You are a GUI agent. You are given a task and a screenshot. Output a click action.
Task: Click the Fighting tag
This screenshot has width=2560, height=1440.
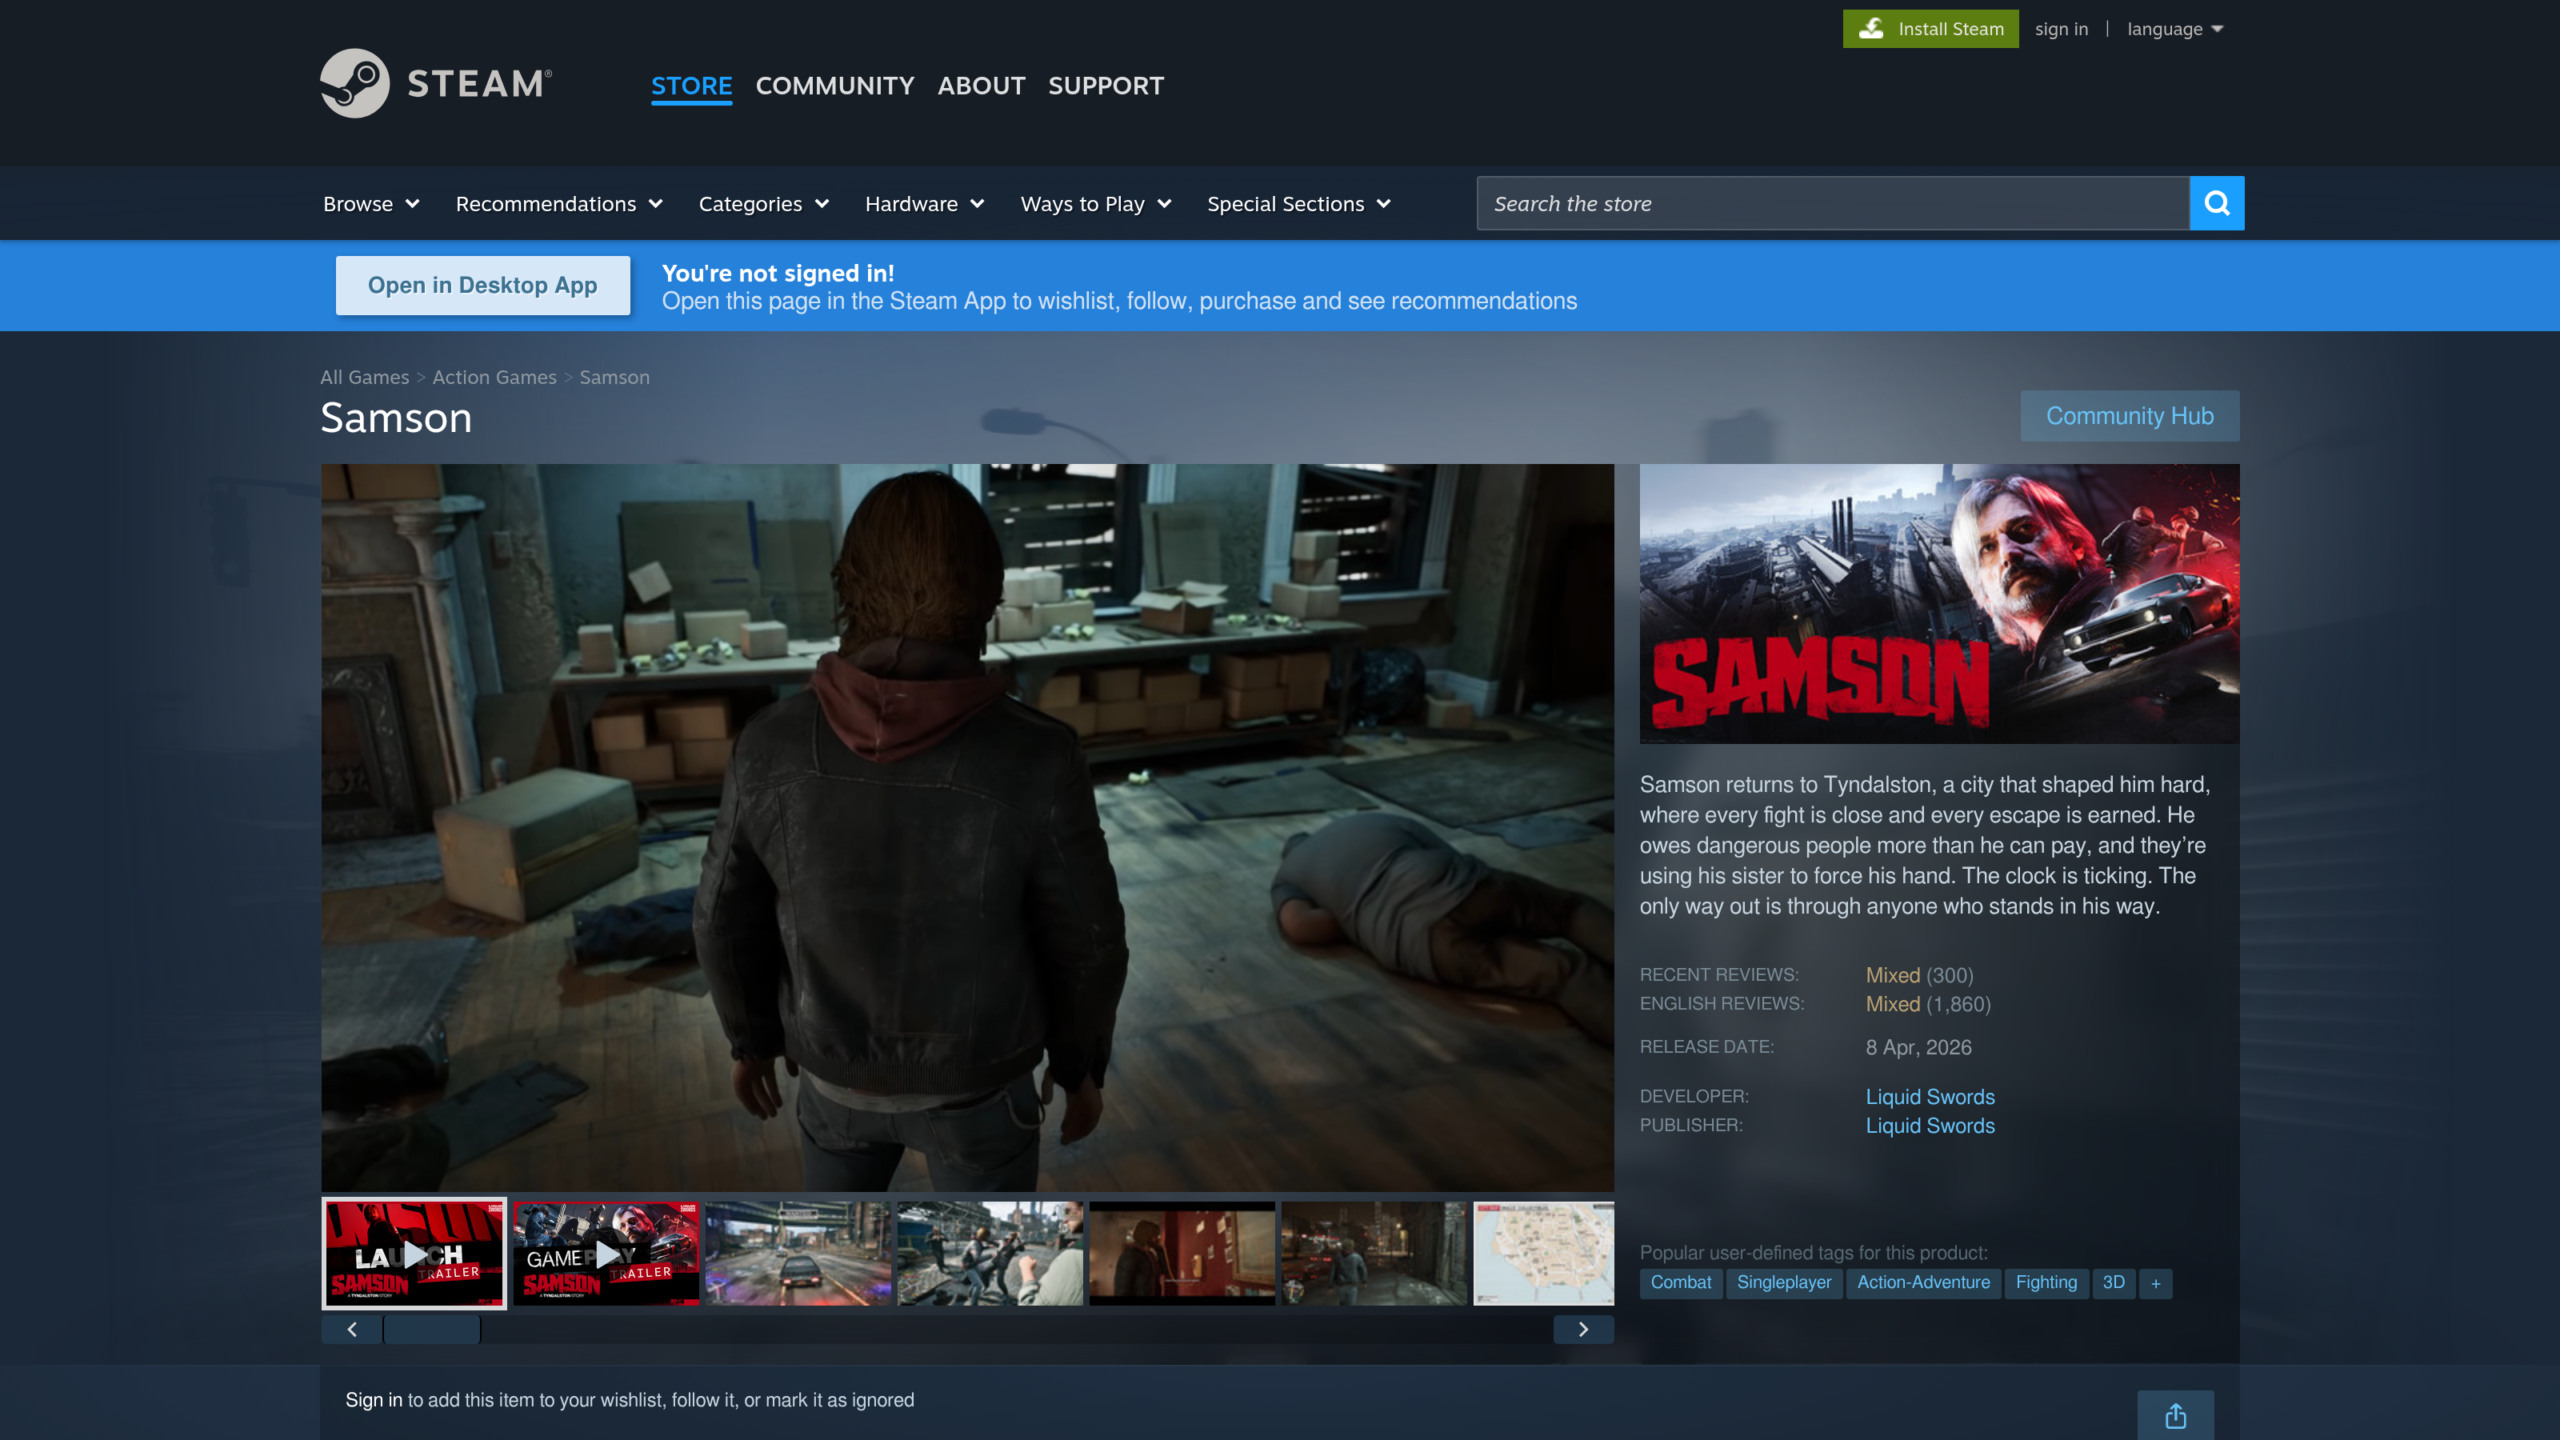(2046, 1283)
